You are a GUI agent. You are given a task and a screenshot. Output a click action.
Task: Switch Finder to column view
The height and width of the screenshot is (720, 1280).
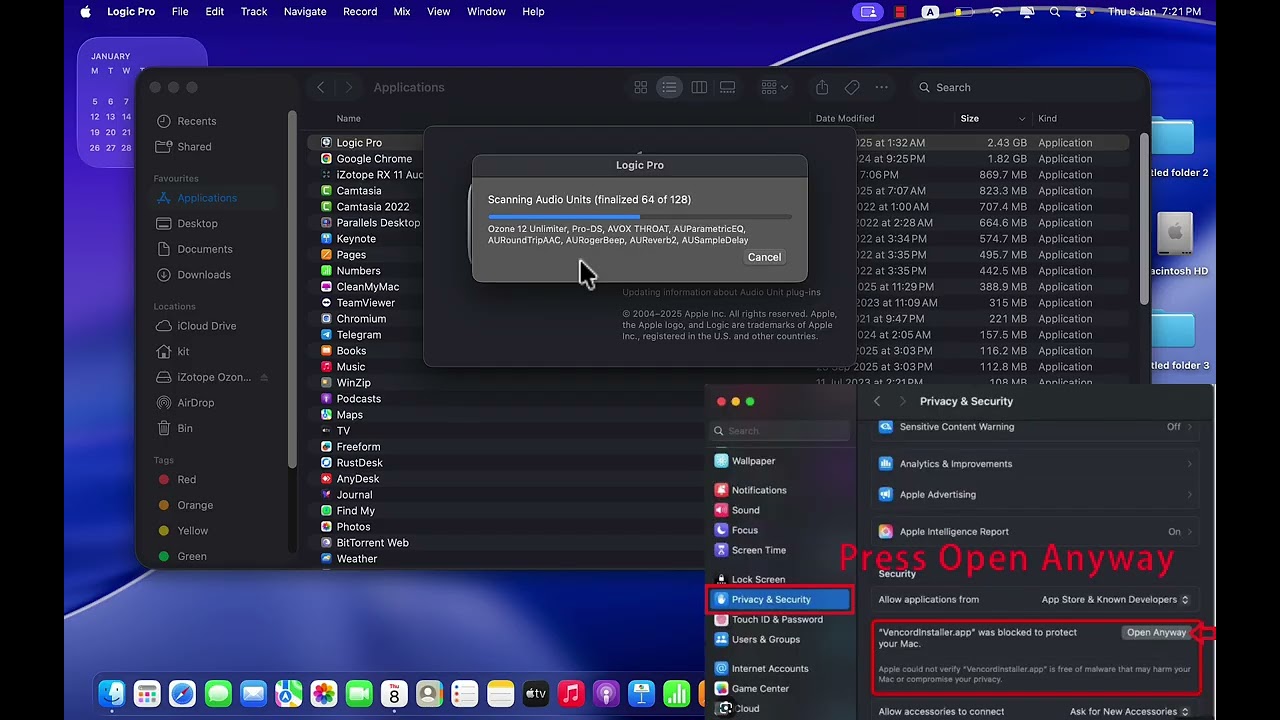coord(699,88)
